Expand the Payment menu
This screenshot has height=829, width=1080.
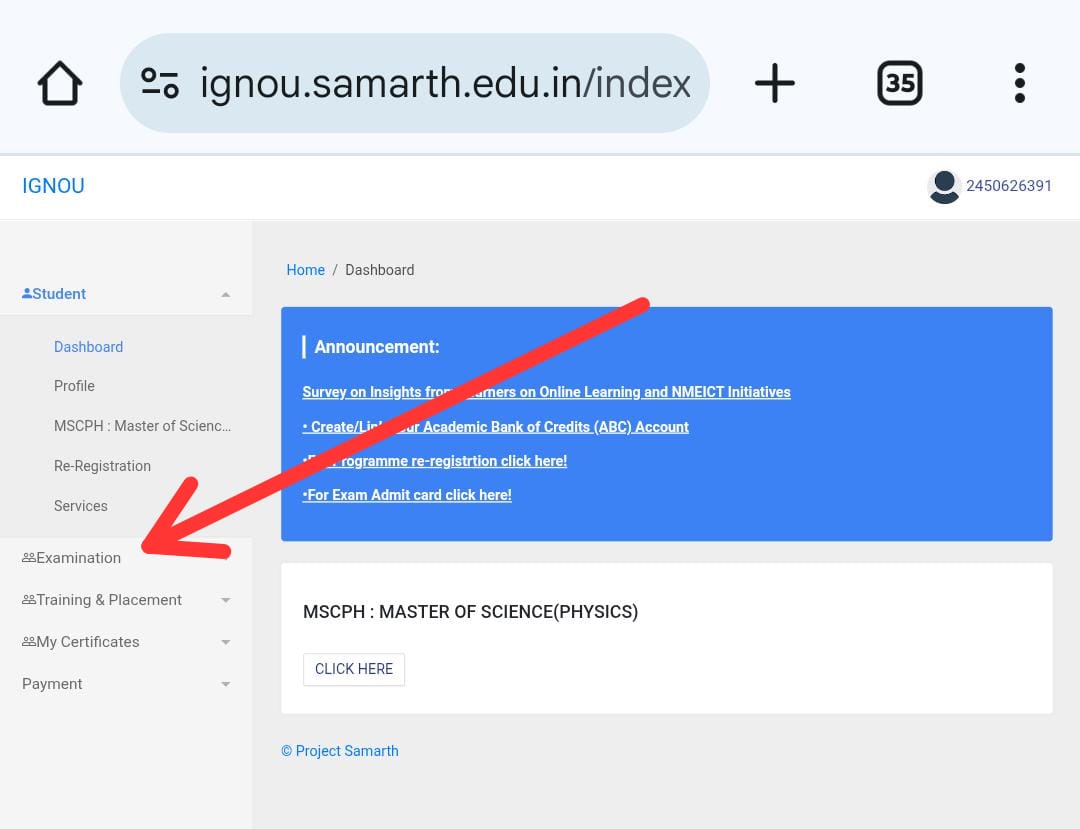pos(126,684)
